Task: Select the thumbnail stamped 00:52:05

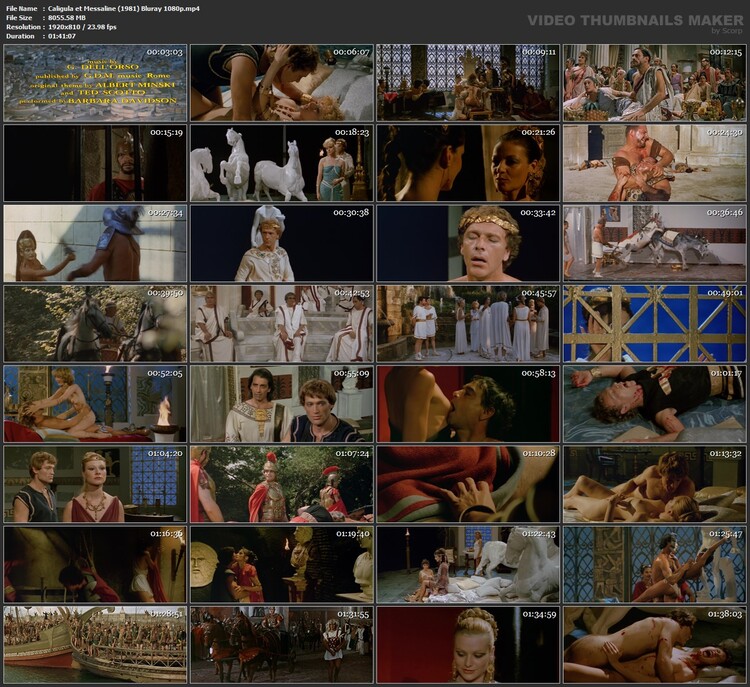Action: [95, 404]
